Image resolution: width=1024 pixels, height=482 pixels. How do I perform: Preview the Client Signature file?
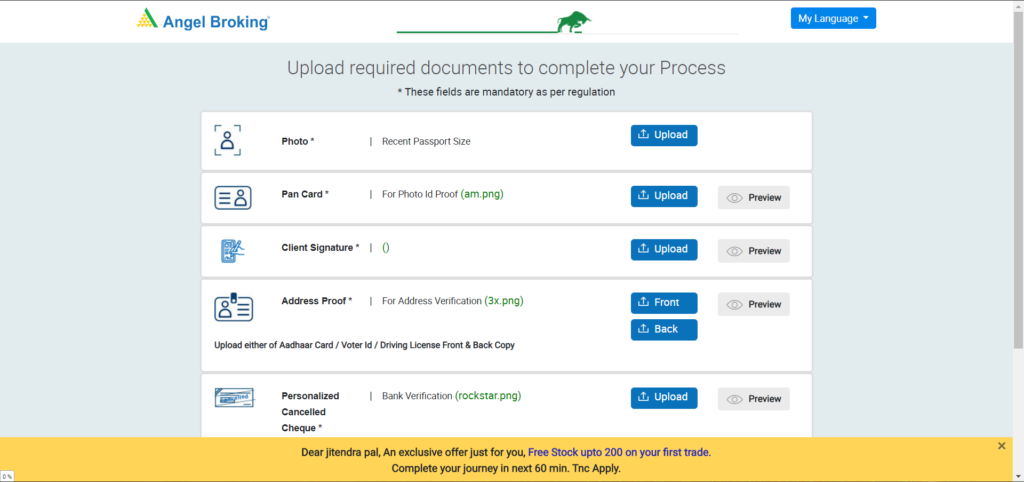pyautogui.click(x=754, y=250)
